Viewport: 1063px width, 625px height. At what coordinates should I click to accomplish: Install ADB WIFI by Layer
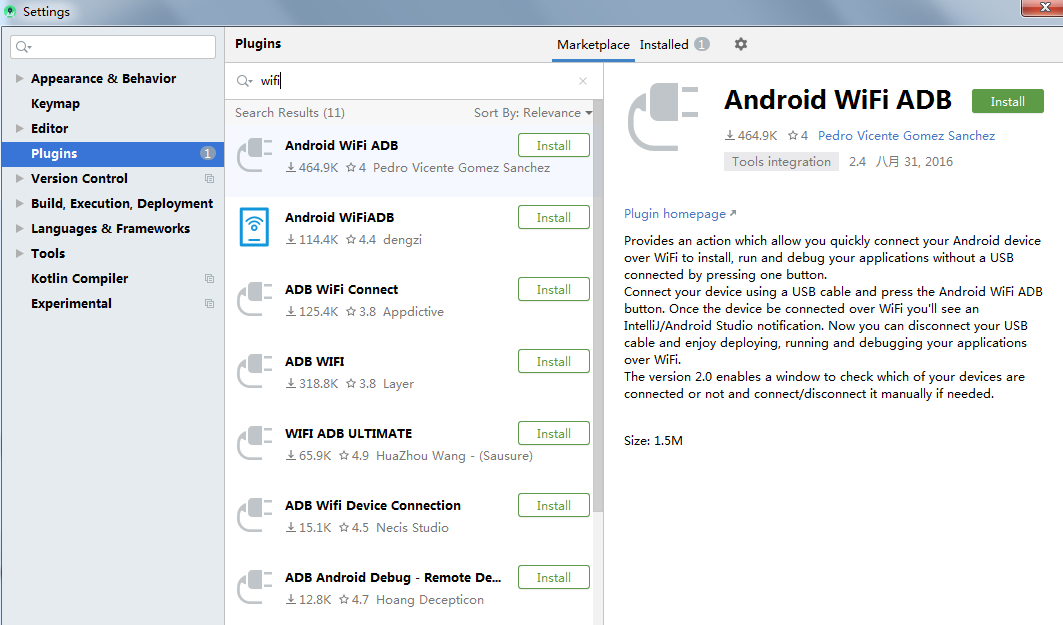pos(554,362)
